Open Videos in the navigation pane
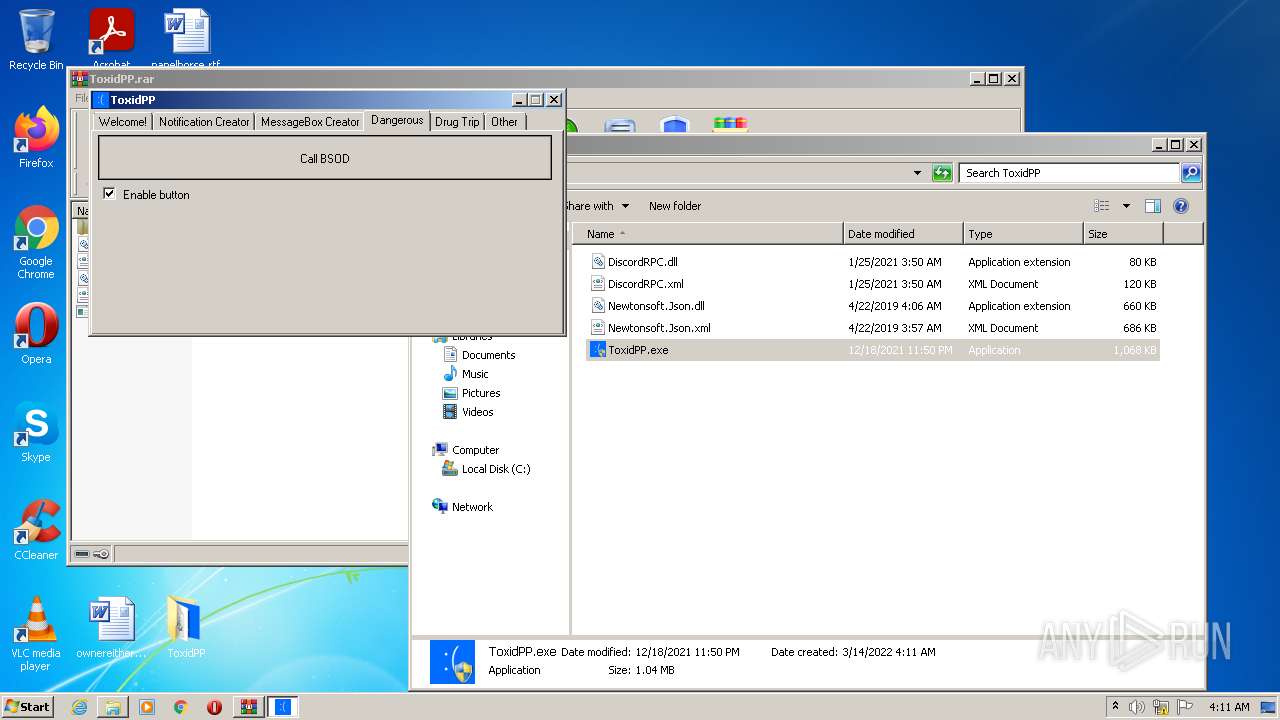This screenshot has height=720, width=1280. (x=477, y=412)
